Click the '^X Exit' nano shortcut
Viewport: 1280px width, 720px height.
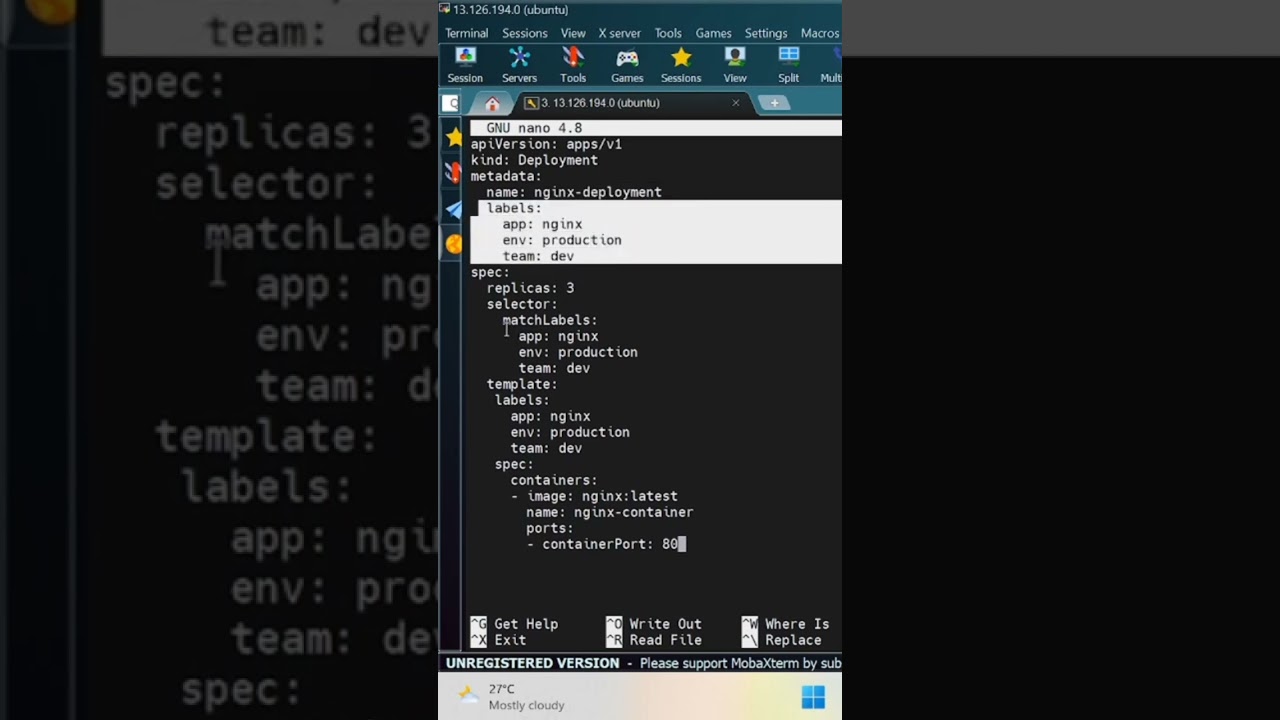coord(498,640)
